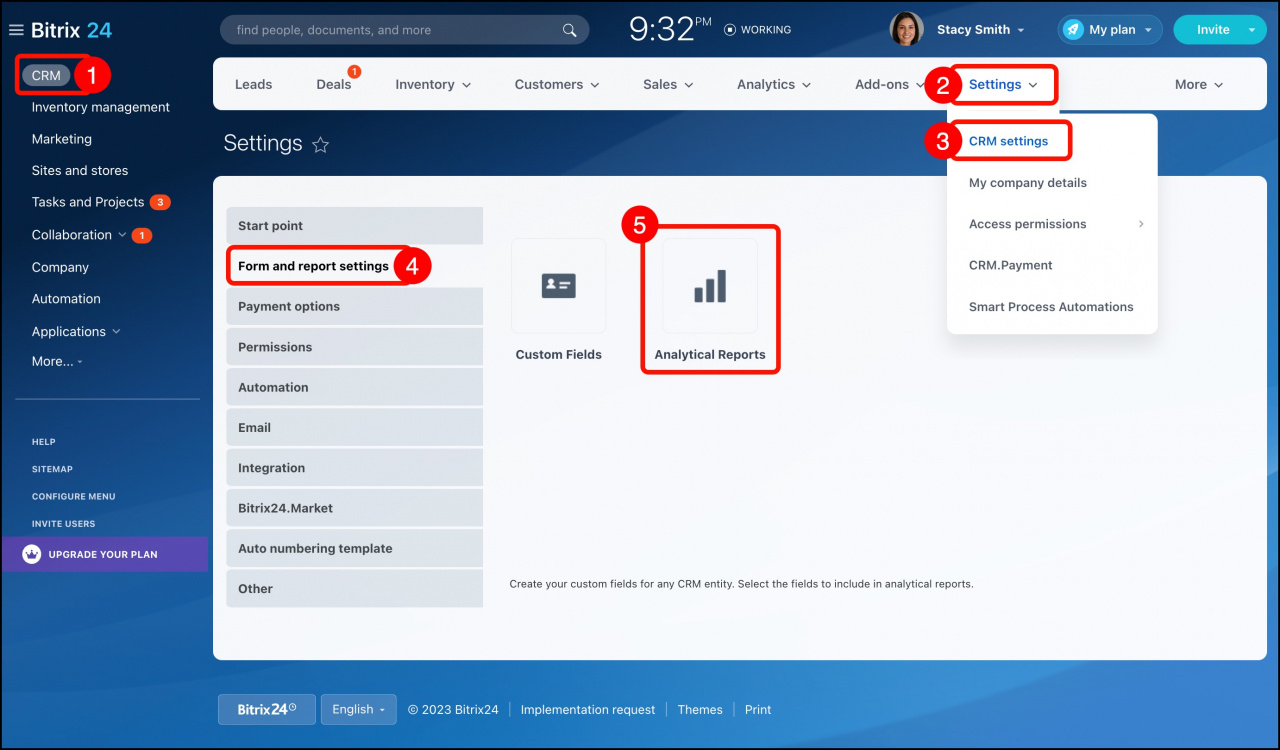Open Inventory management in the sidebar

click(101, 107)
